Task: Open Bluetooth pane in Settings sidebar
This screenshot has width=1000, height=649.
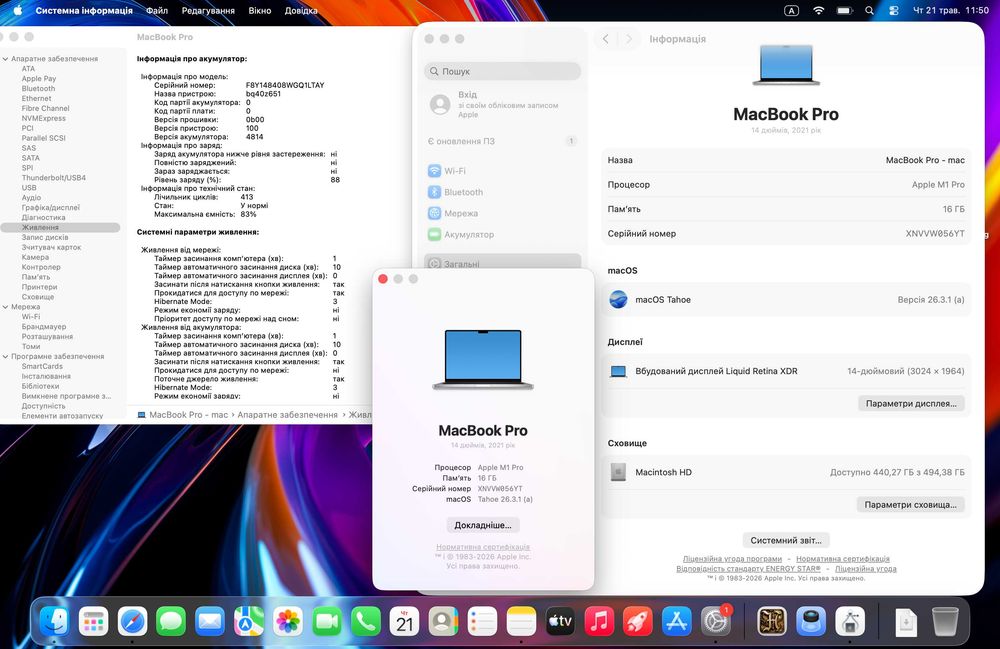Action: (503, 192)
